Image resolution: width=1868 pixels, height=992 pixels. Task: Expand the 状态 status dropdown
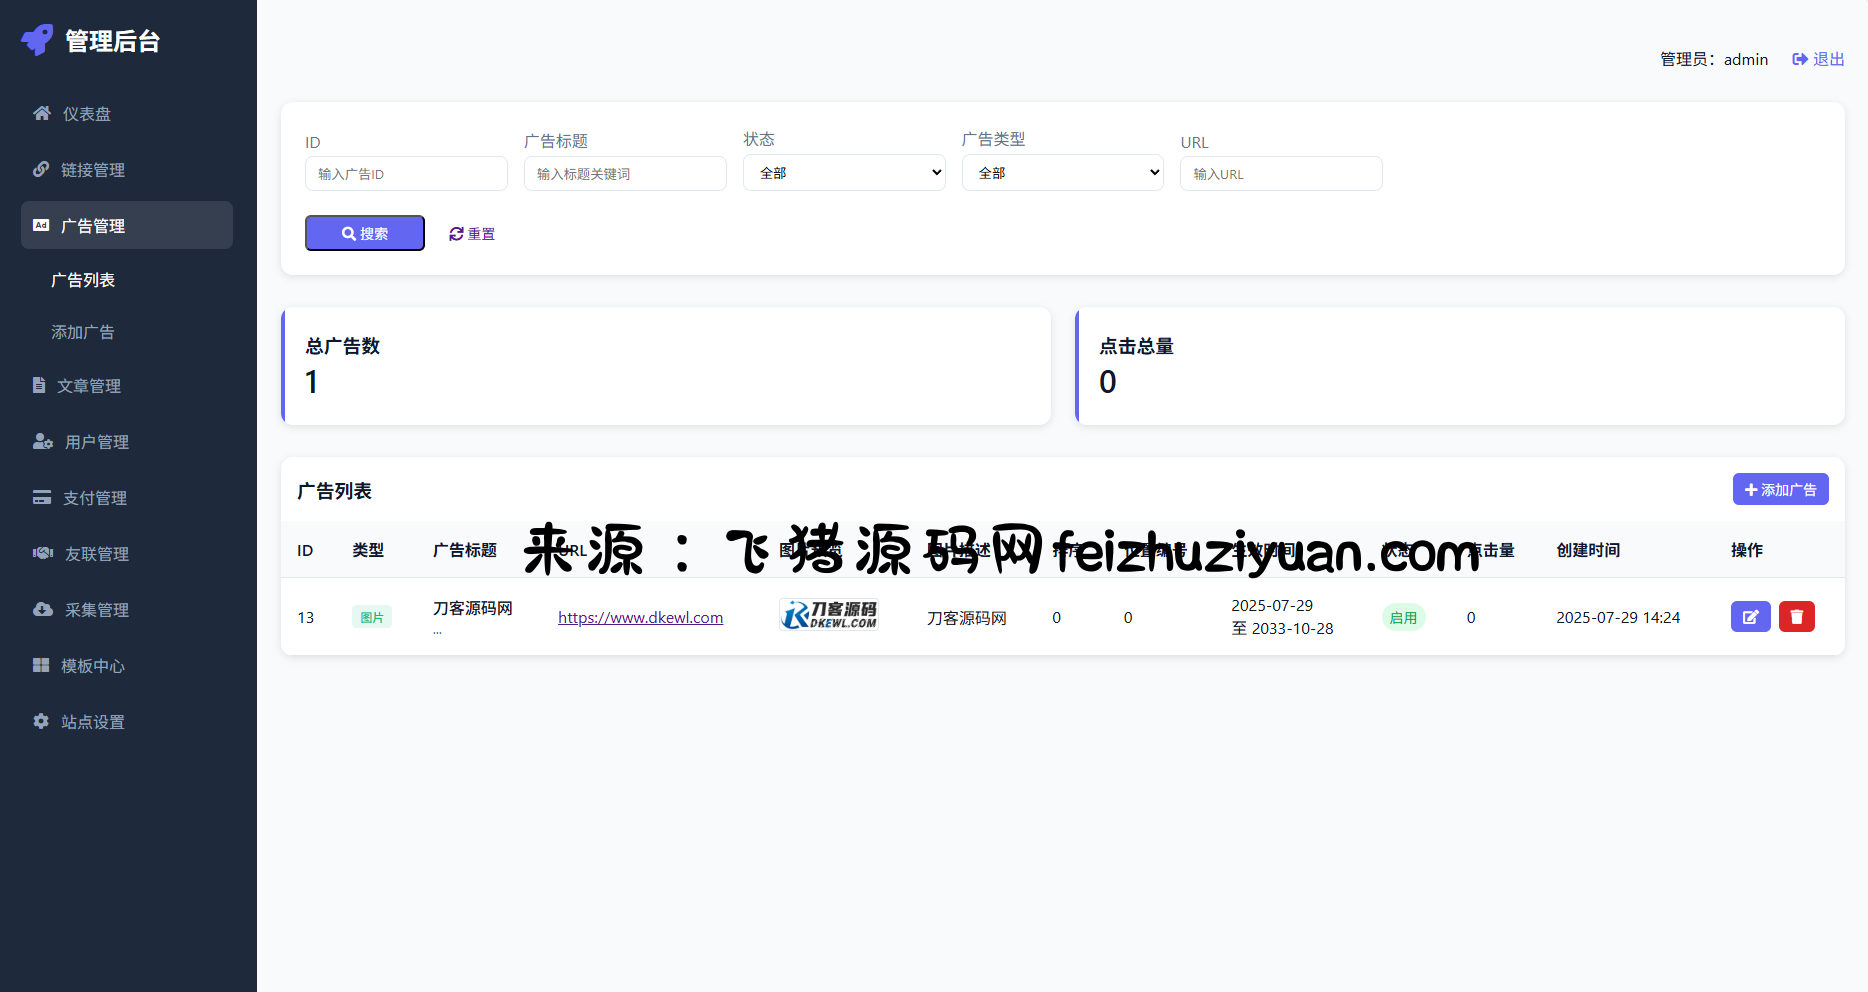[x=844, y=173]
